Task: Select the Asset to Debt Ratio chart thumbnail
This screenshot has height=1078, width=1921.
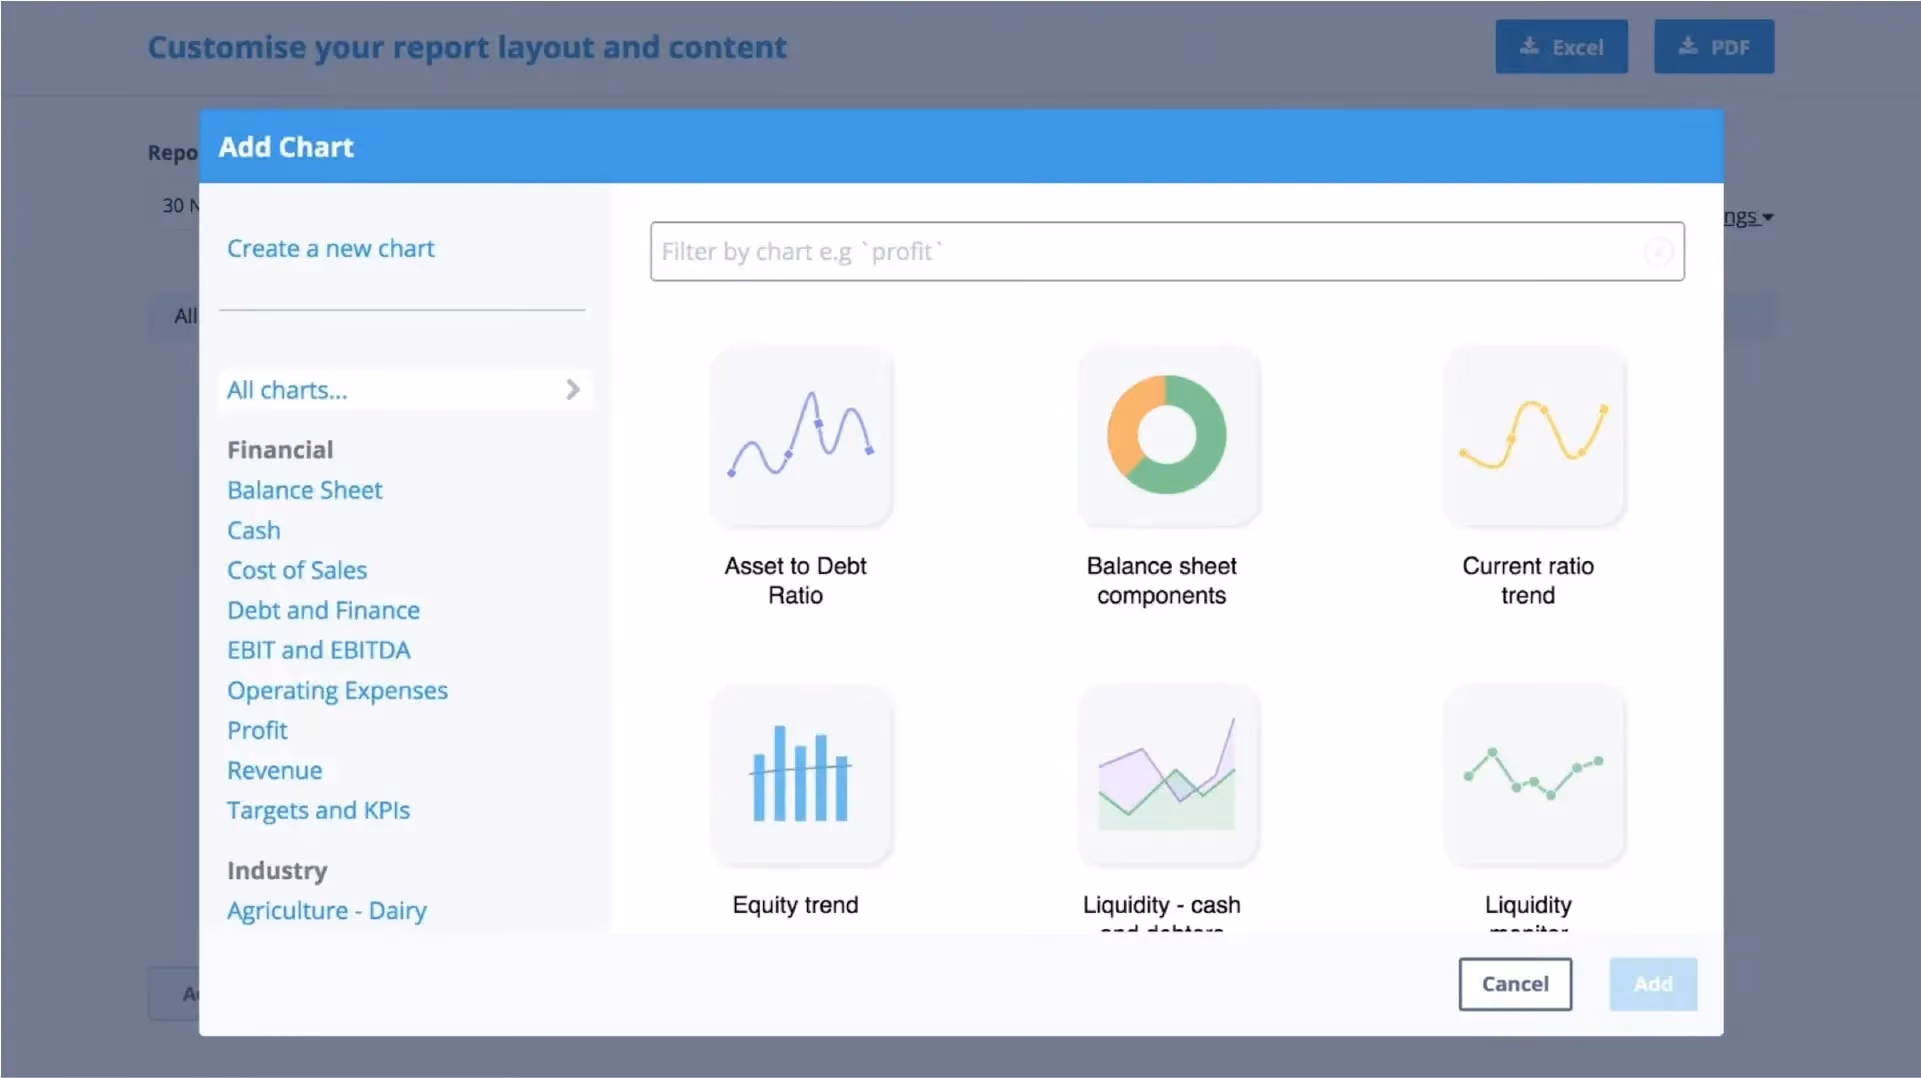Action: pos(800,436)
